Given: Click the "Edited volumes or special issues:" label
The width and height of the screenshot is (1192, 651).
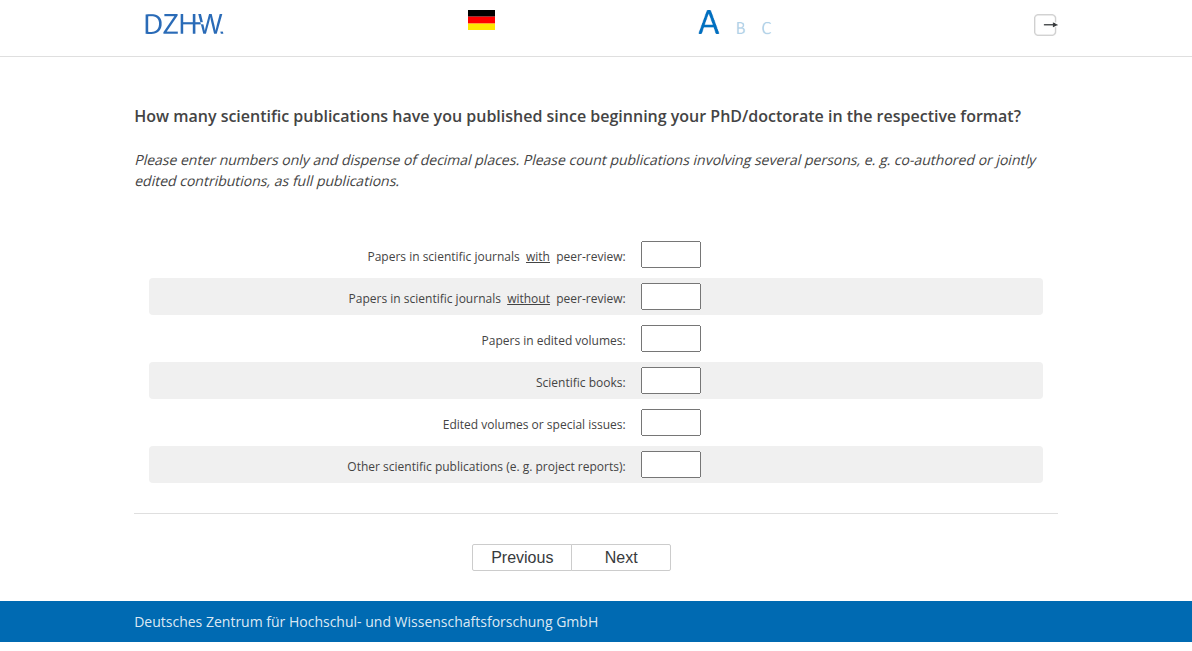Looking at the screenshot, I should [x=534, y=424].
